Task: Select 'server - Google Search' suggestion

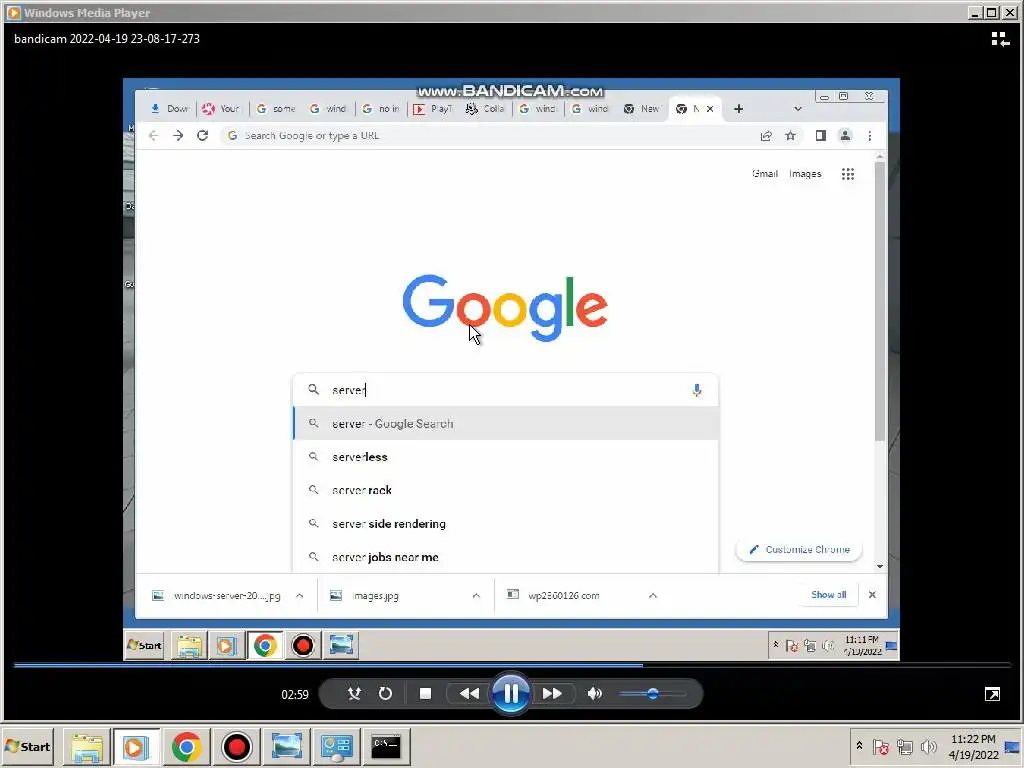Action: pos(505,423)
